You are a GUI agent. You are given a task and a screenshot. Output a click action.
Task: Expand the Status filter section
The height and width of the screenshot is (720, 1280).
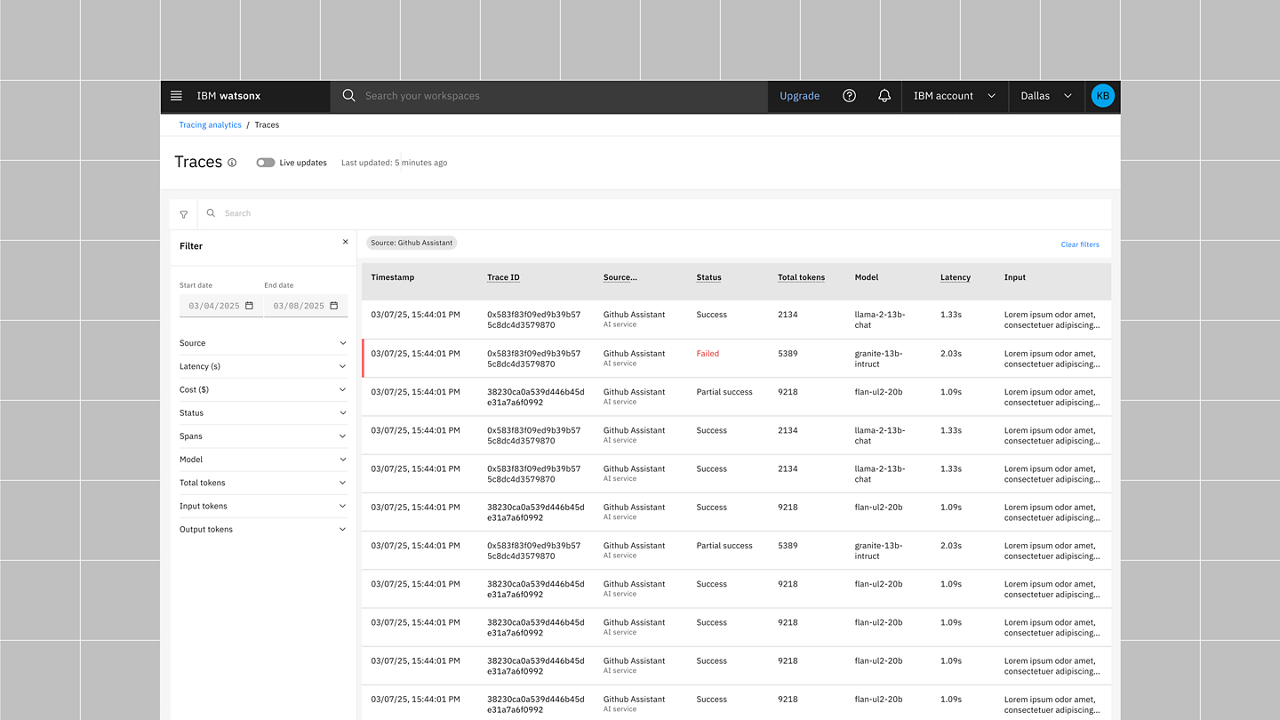(263, 413)
